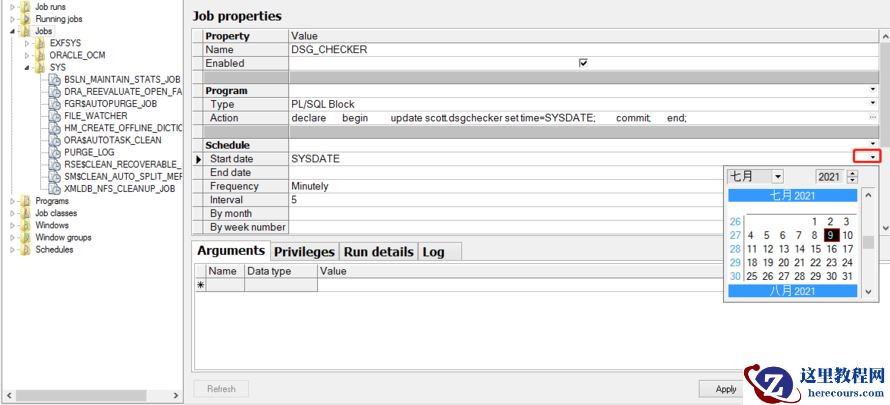The image size is (890, 405).
Task: Click the Refresh button
Action: 221,389
